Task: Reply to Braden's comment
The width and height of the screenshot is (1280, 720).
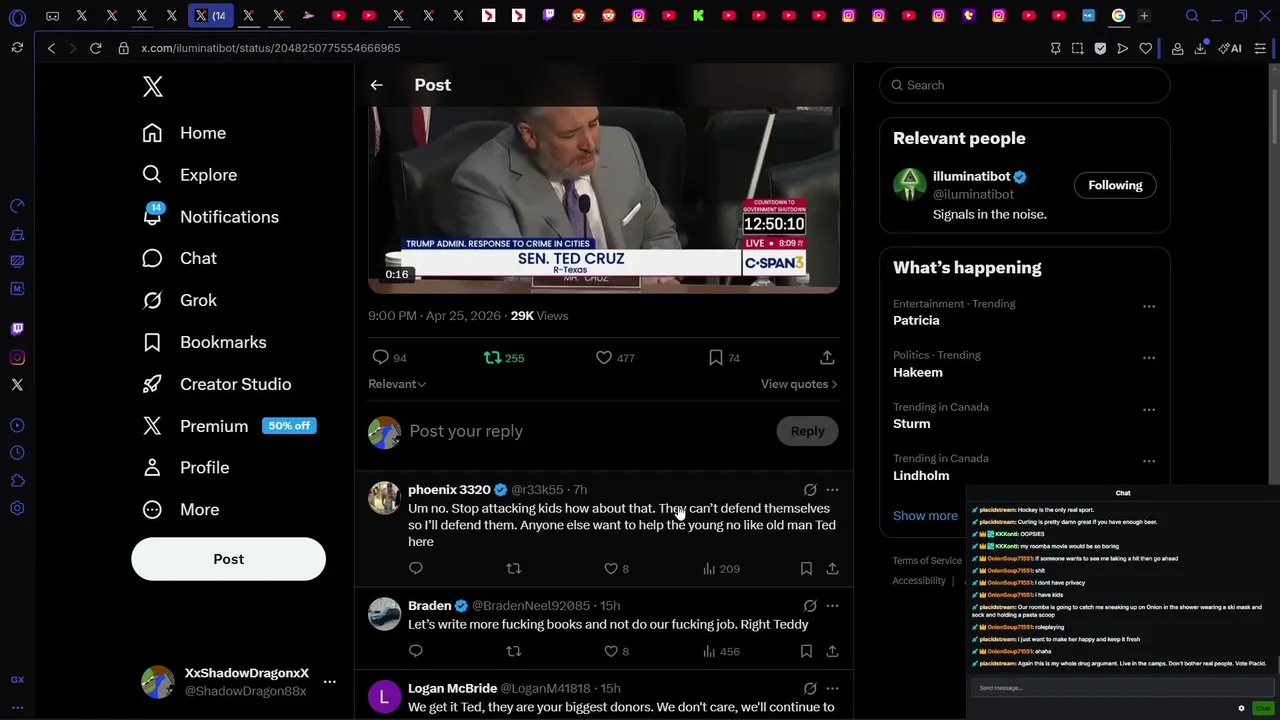Action: (416, 651)
